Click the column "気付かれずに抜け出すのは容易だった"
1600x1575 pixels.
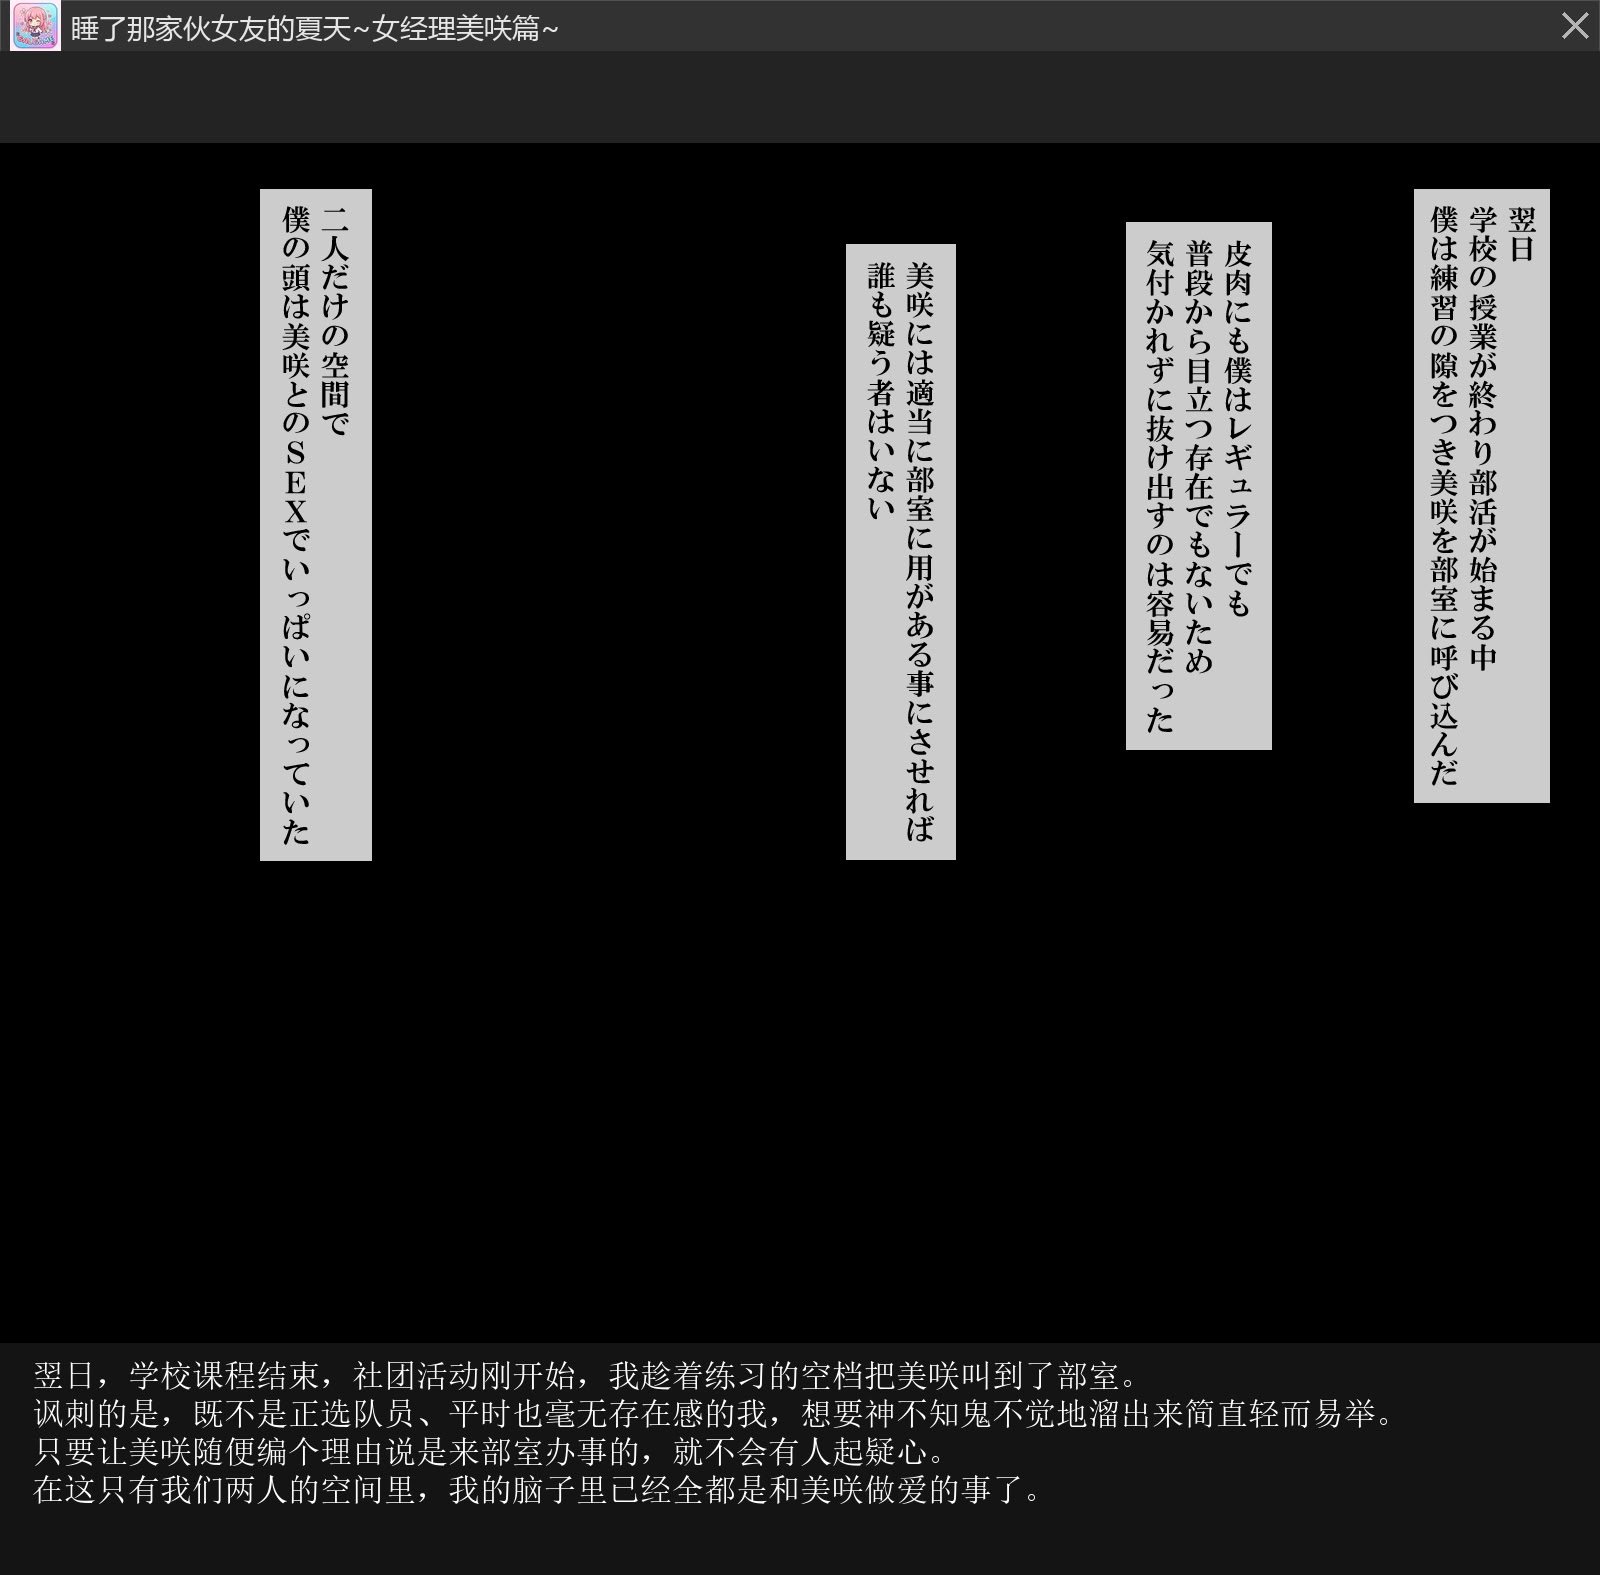(1159, 485)
